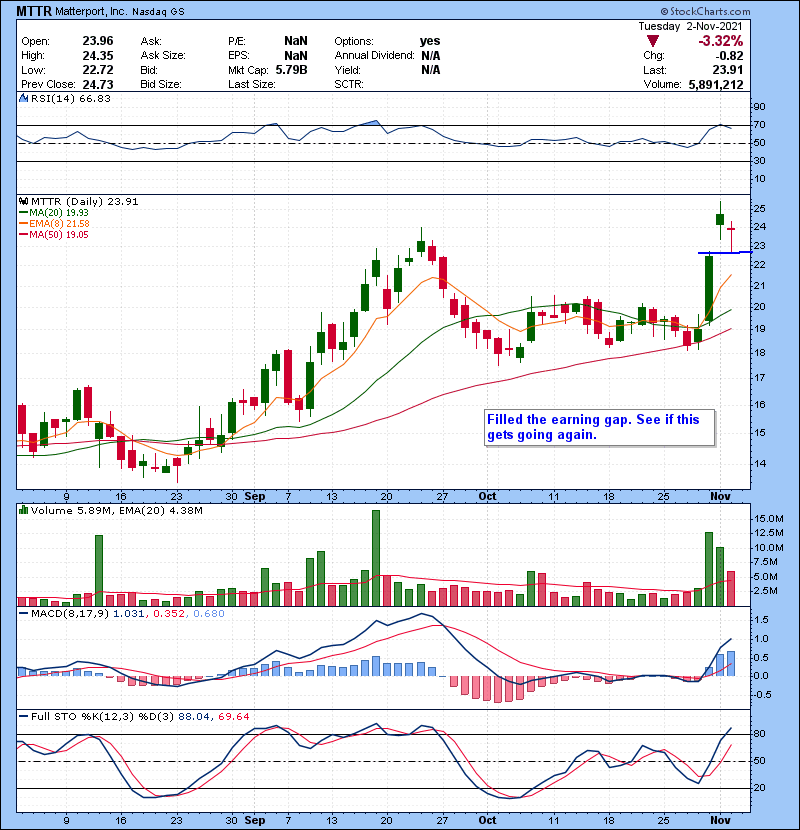The width and height of the screenshot is (800, 830).
Task: Click the Chg value -0.82
Action: coord(729,56)
